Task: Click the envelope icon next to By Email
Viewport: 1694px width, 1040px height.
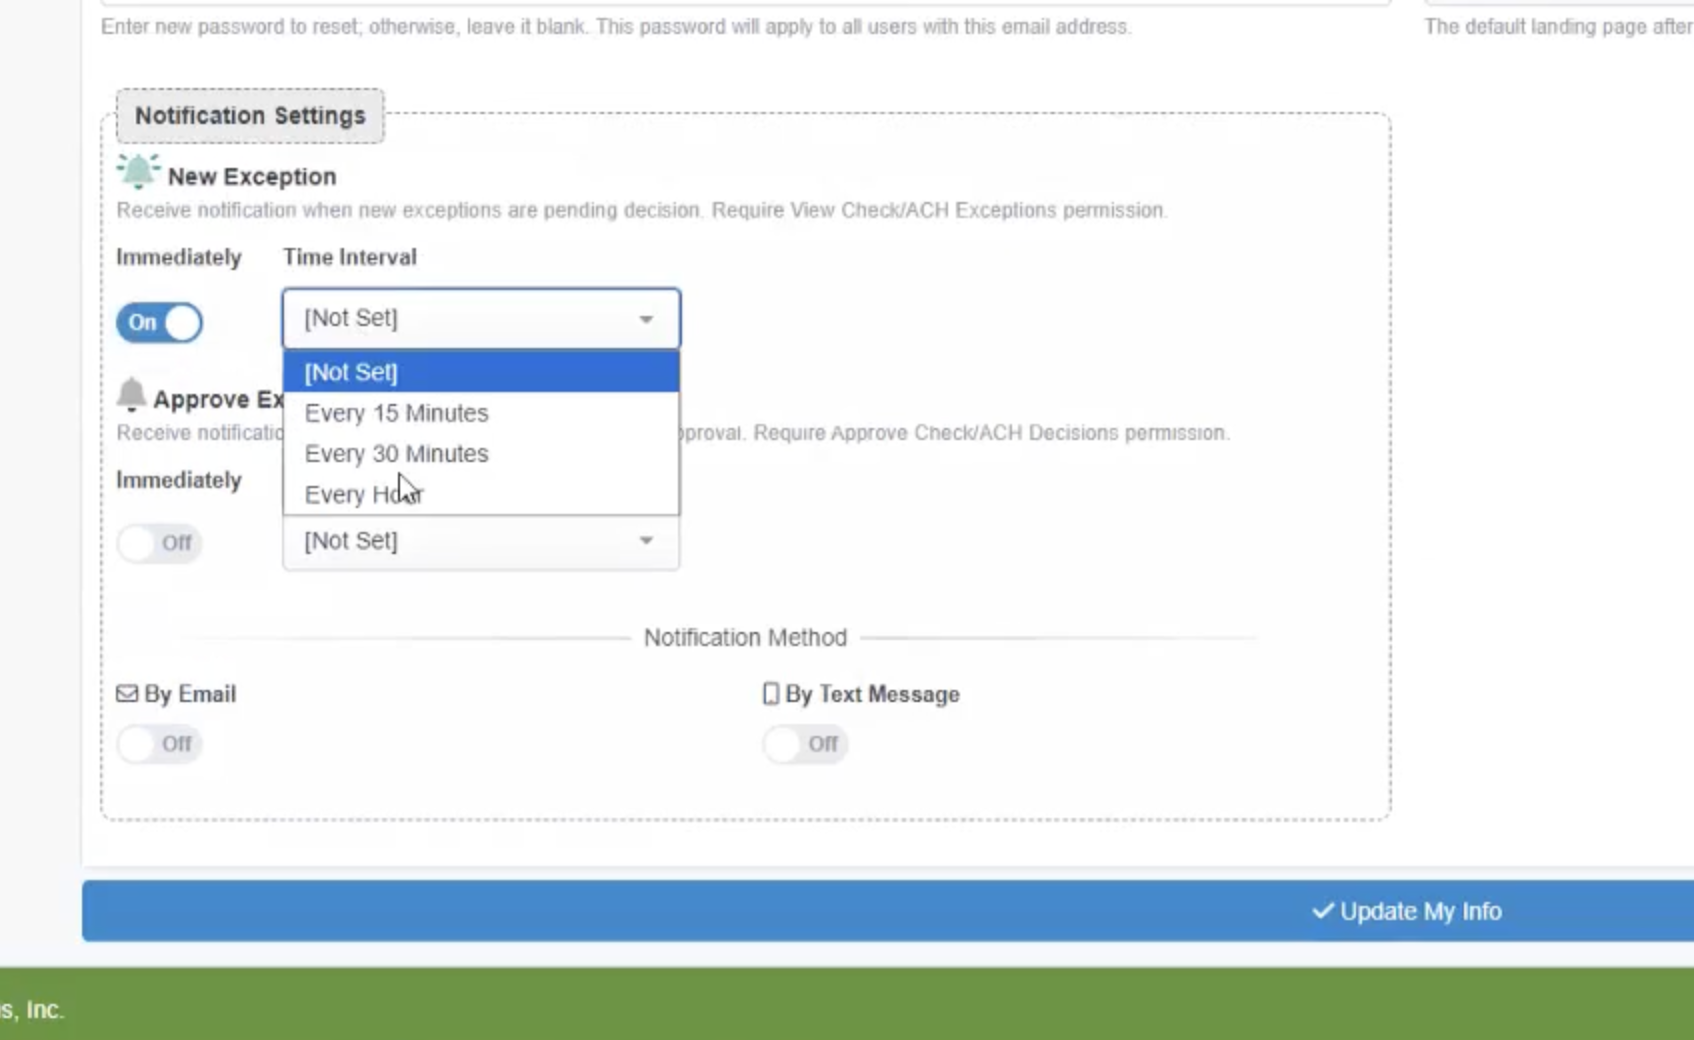Action: click(127, 694)
